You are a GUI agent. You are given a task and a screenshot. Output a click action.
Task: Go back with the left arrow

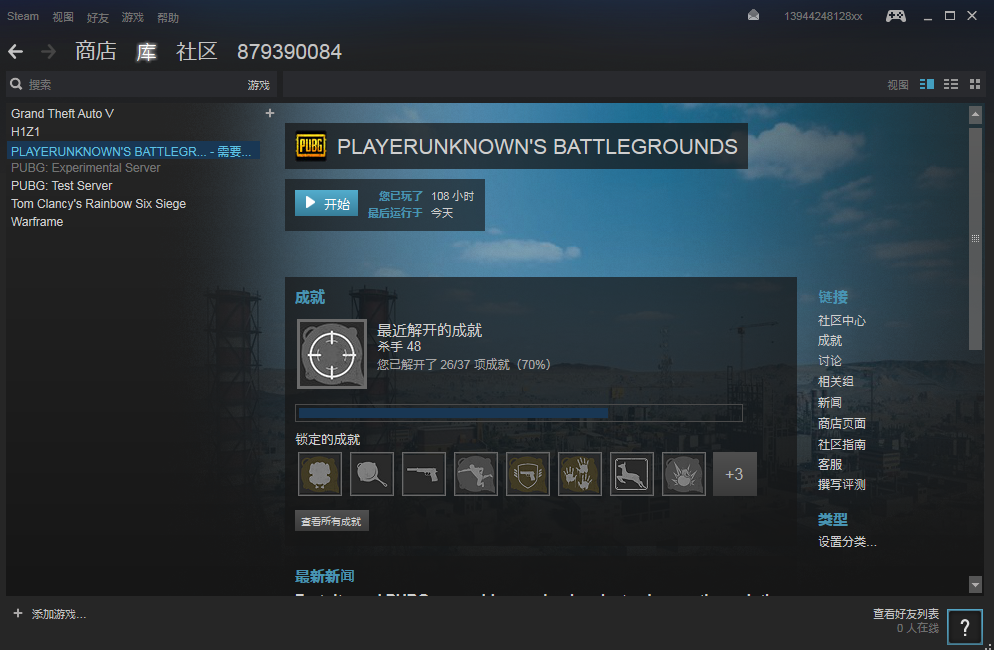16,51
